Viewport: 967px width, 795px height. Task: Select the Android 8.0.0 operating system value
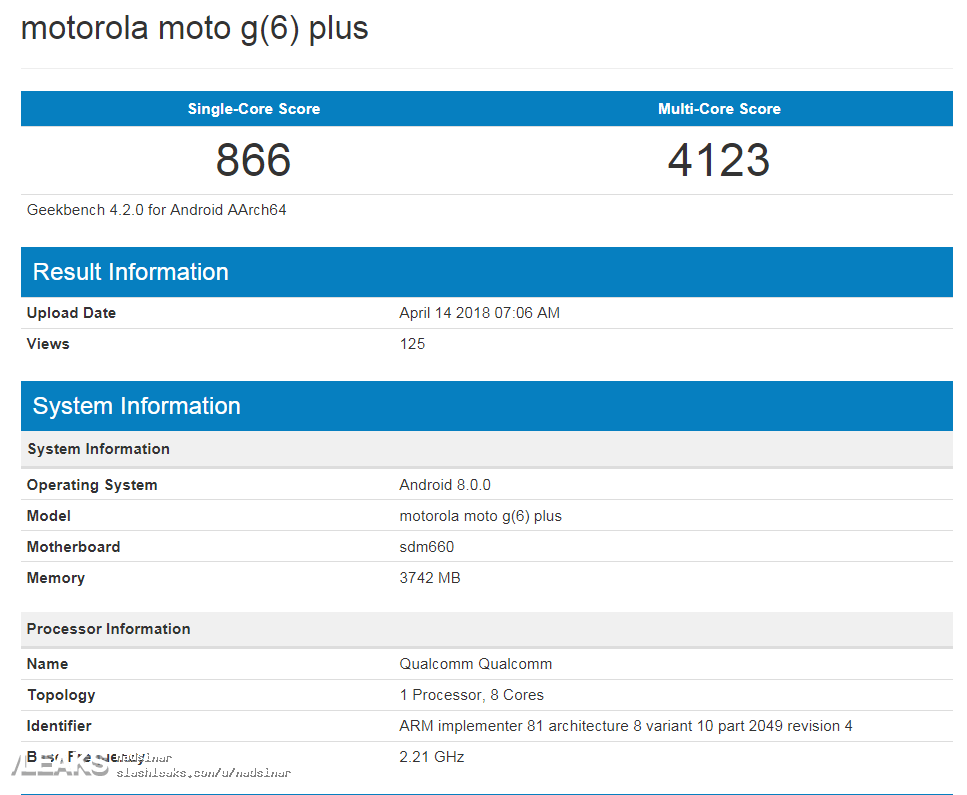pos(445,484)
